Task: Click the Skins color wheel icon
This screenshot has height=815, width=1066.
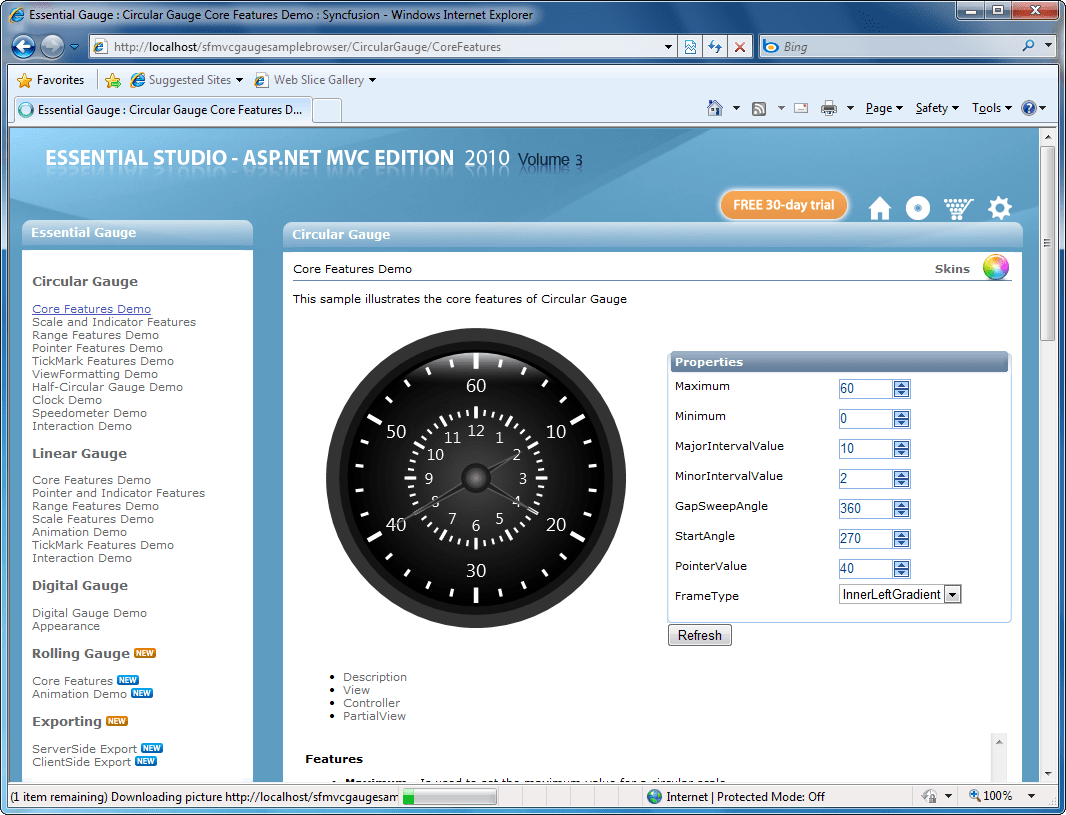Action: point(996,267)
